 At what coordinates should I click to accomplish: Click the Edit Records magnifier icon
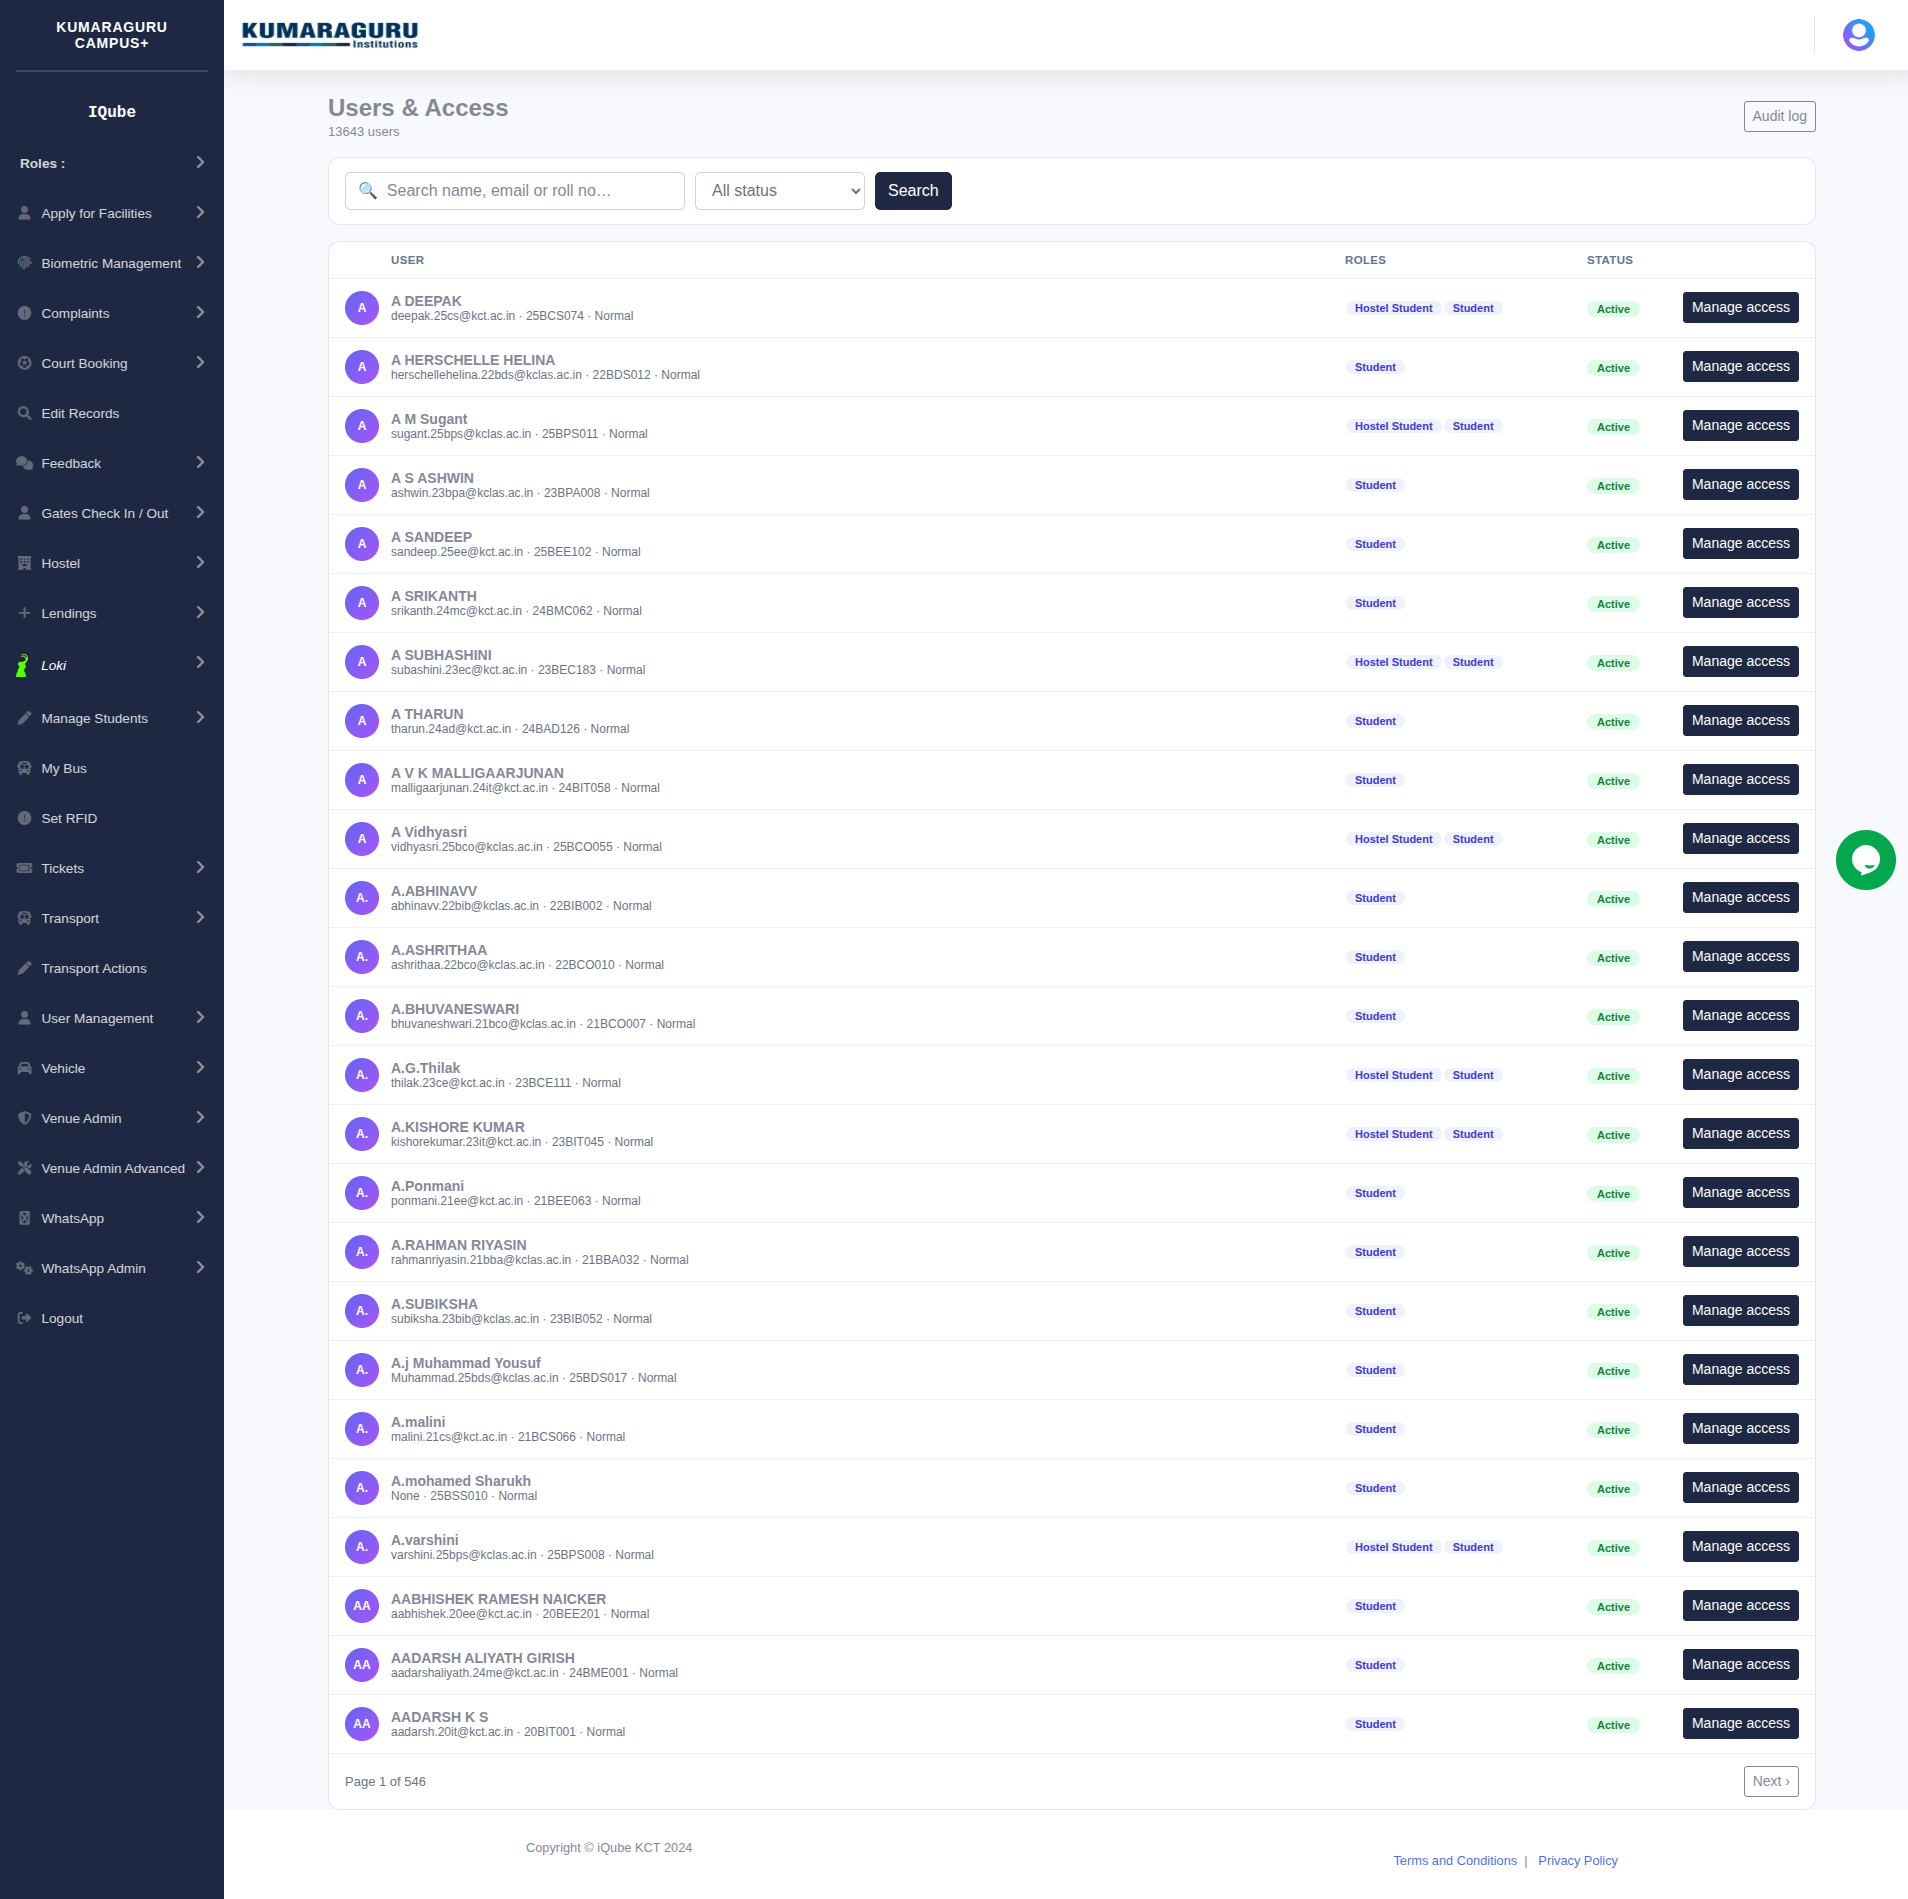tap(25, 413)
